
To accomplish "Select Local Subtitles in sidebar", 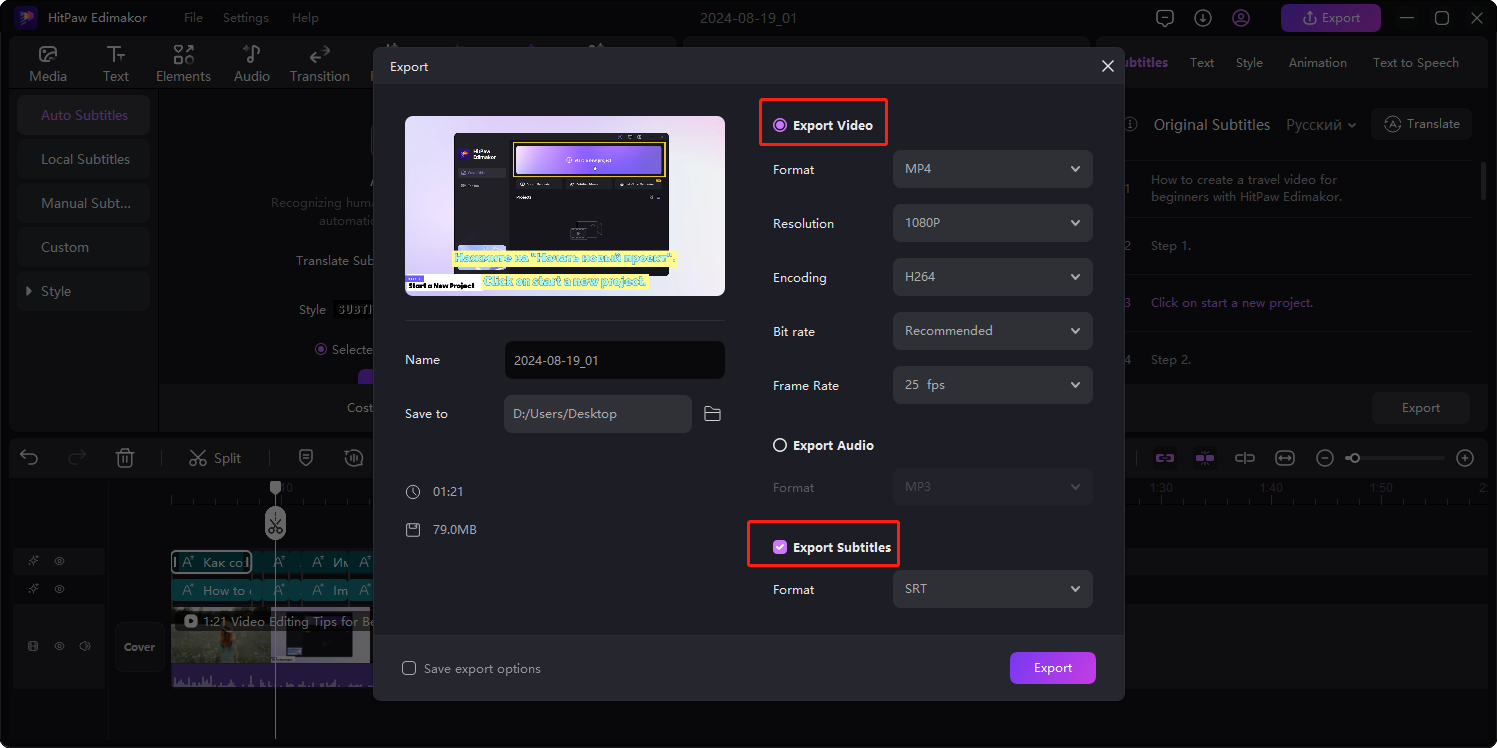I will [83, 159].
